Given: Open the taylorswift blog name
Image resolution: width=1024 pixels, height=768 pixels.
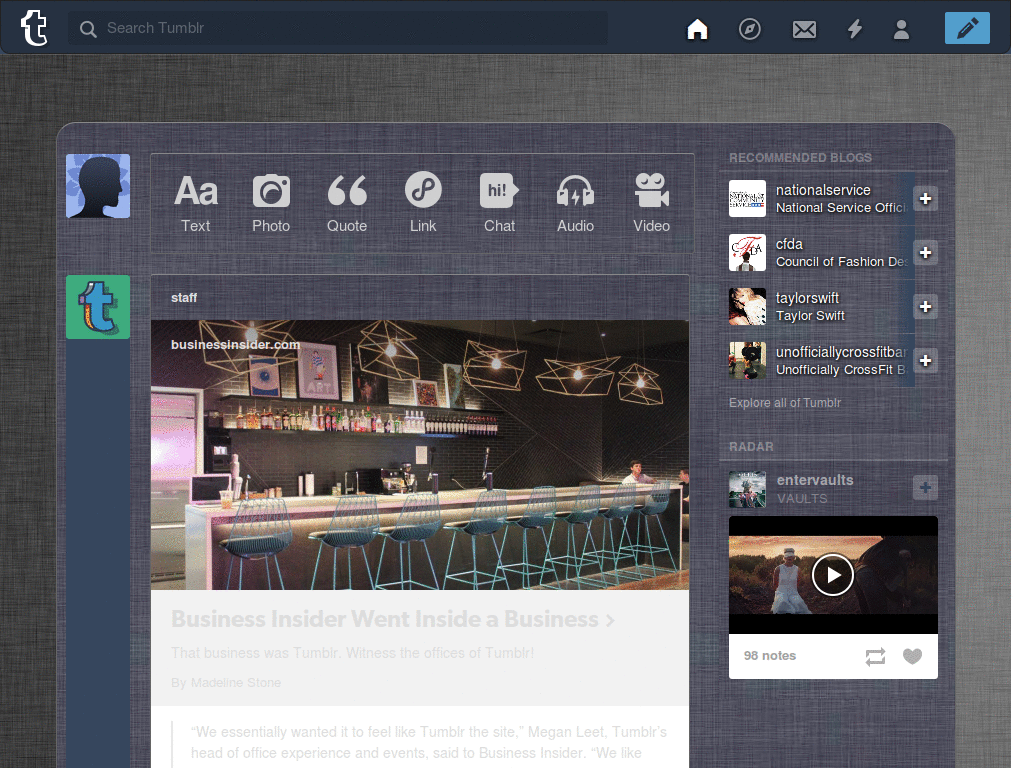Looking at the screenshot, I should pos(807,298).
